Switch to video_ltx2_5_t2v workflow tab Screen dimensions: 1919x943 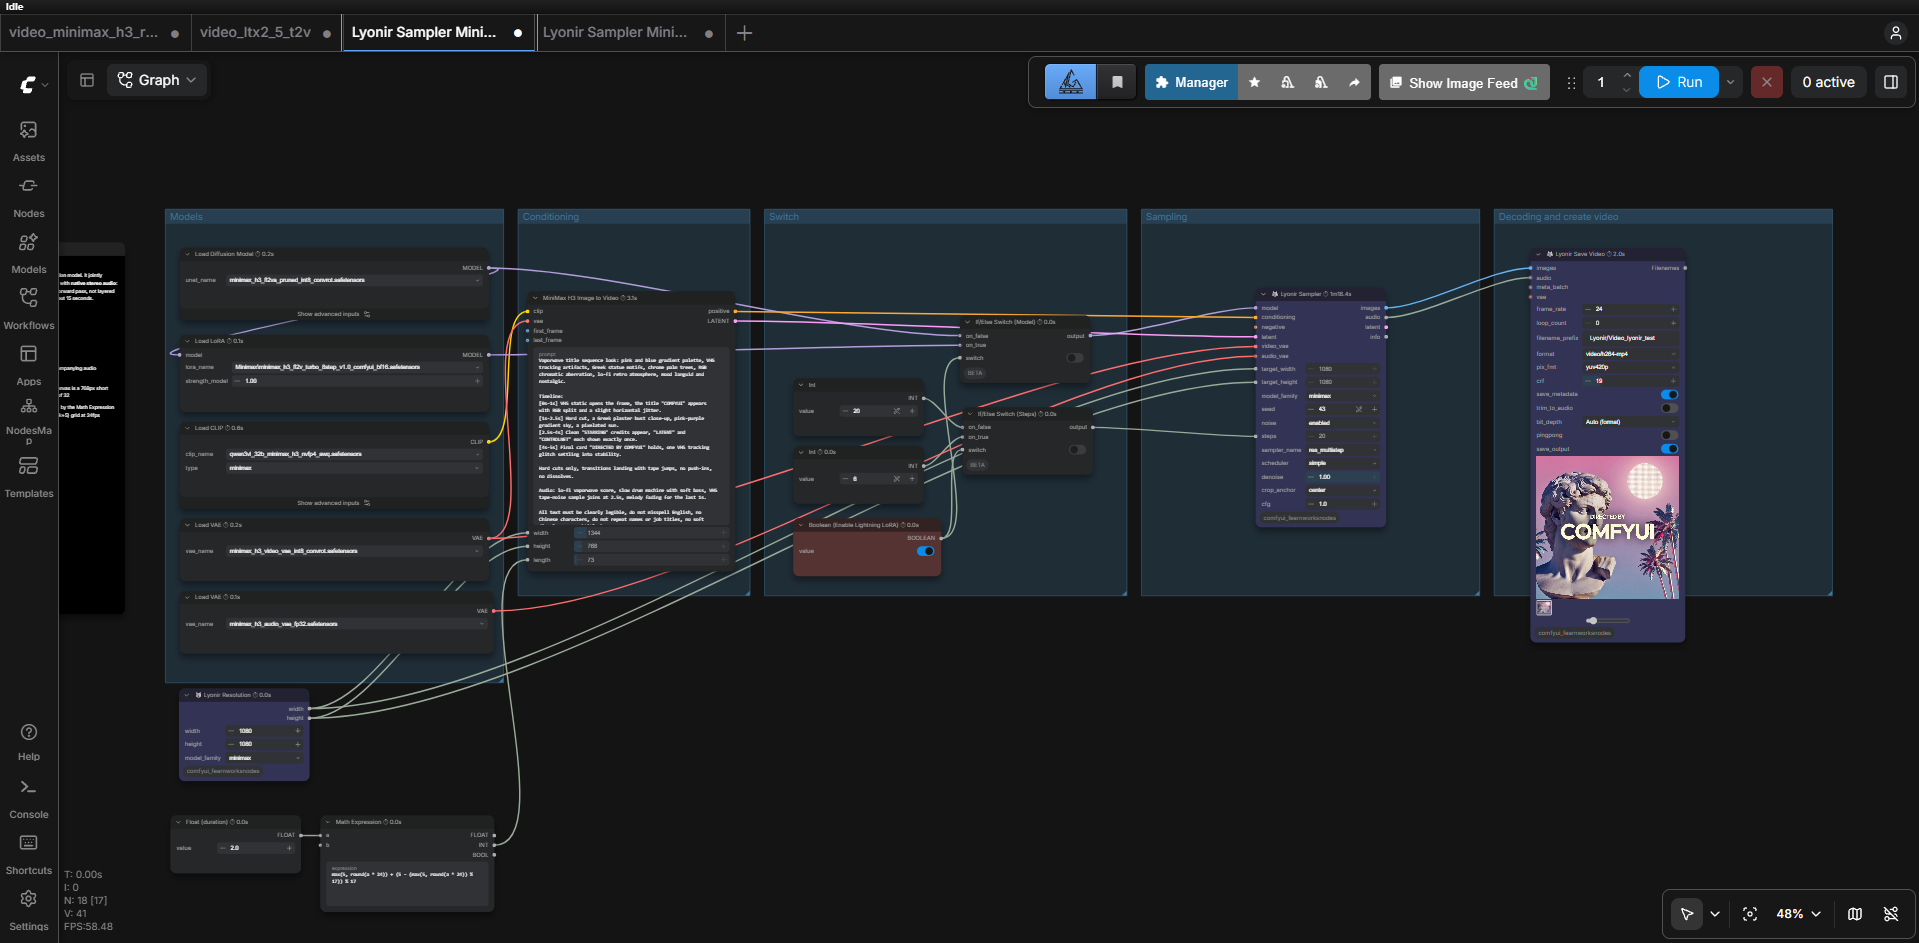pyautogui.click(x=265, y=33)
